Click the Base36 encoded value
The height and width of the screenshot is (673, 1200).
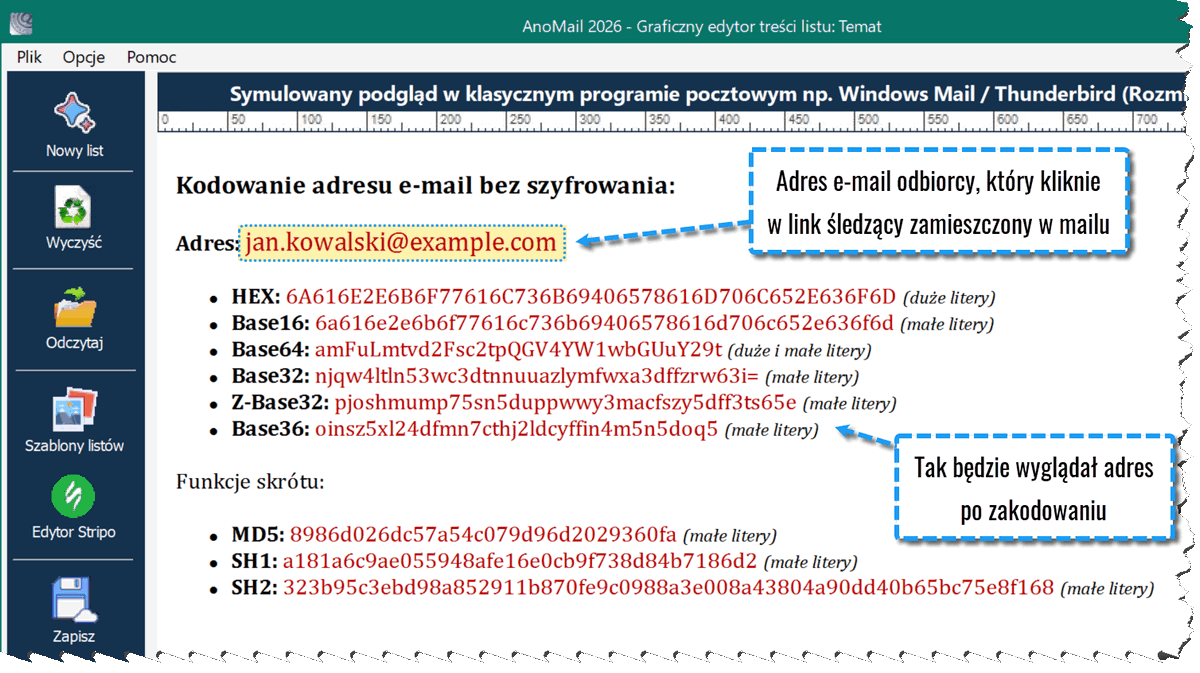point(516,430)
